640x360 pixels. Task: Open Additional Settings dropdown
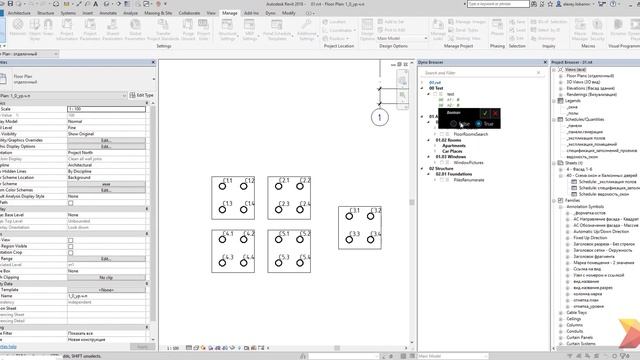pyautogui.click(x=307, y=29)
